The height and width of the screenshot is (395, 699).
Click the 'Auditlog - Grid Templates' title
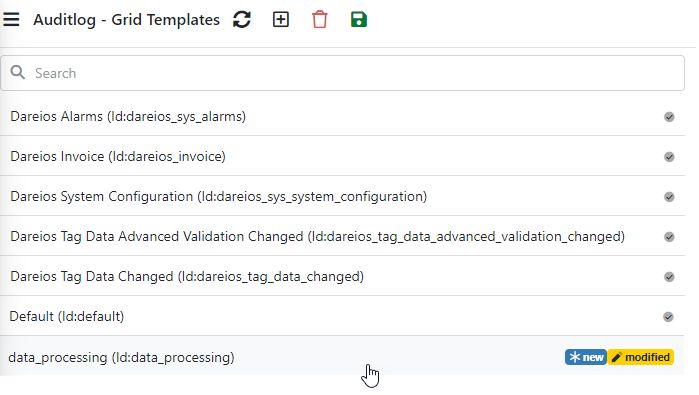126,20
